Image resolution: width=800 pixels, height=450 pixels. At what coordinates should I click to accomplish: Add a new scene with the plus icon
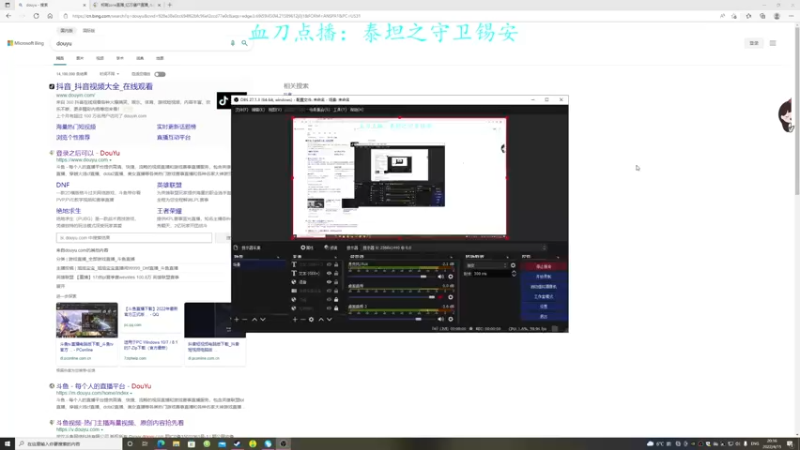pos(237,319)
